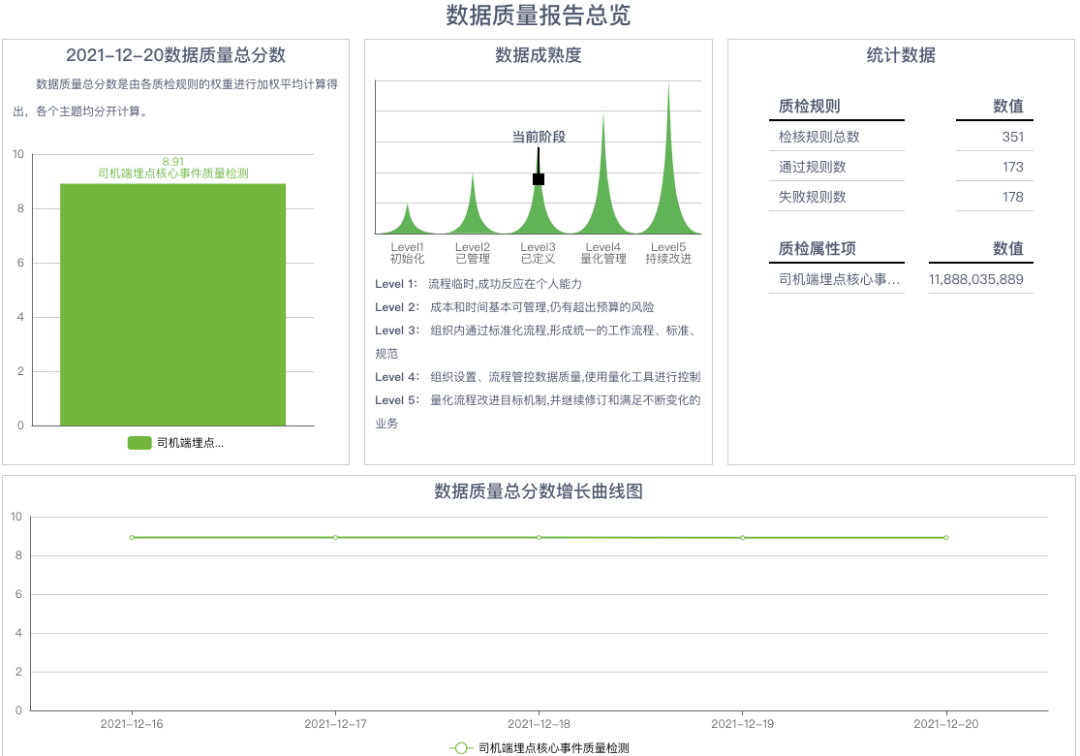The image size is (1080, 756).
Task: Click the value 178 in the statistics table
Action: pos(1012,197)
